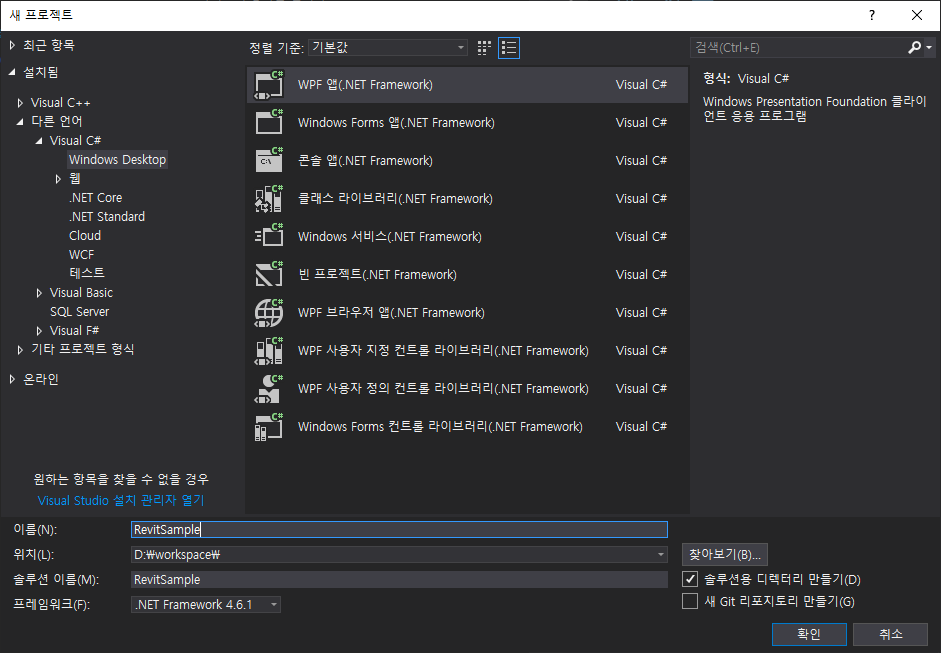
Task: Select WPF 사용자 지정 컨트롤 라이브러리 name
Action: pos(443,351)
